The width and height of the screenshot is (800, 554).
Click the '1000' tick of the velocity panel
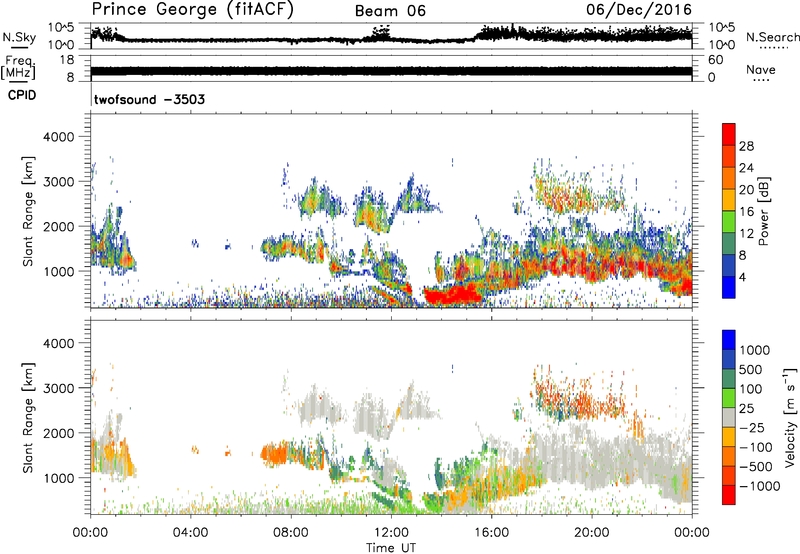pyautogui.click(x=58, y=477)
